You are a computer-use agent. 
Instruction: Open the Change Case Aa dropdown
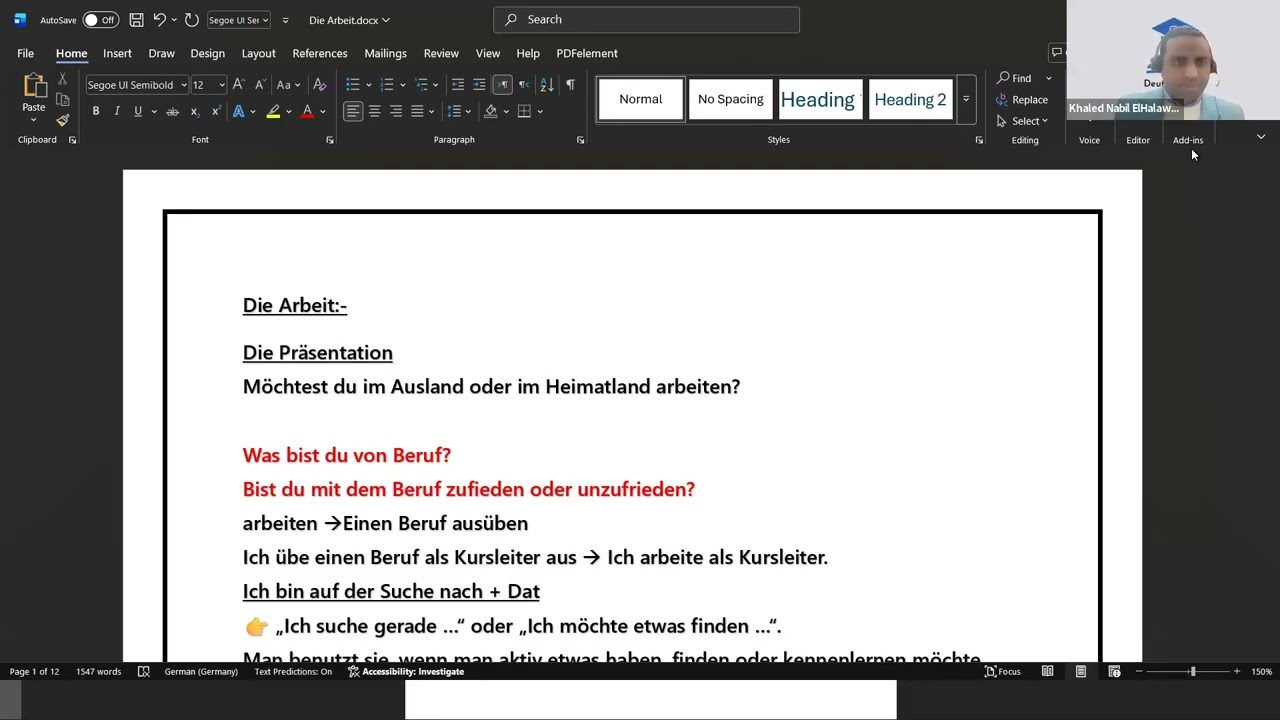click(x=288, y=85)
